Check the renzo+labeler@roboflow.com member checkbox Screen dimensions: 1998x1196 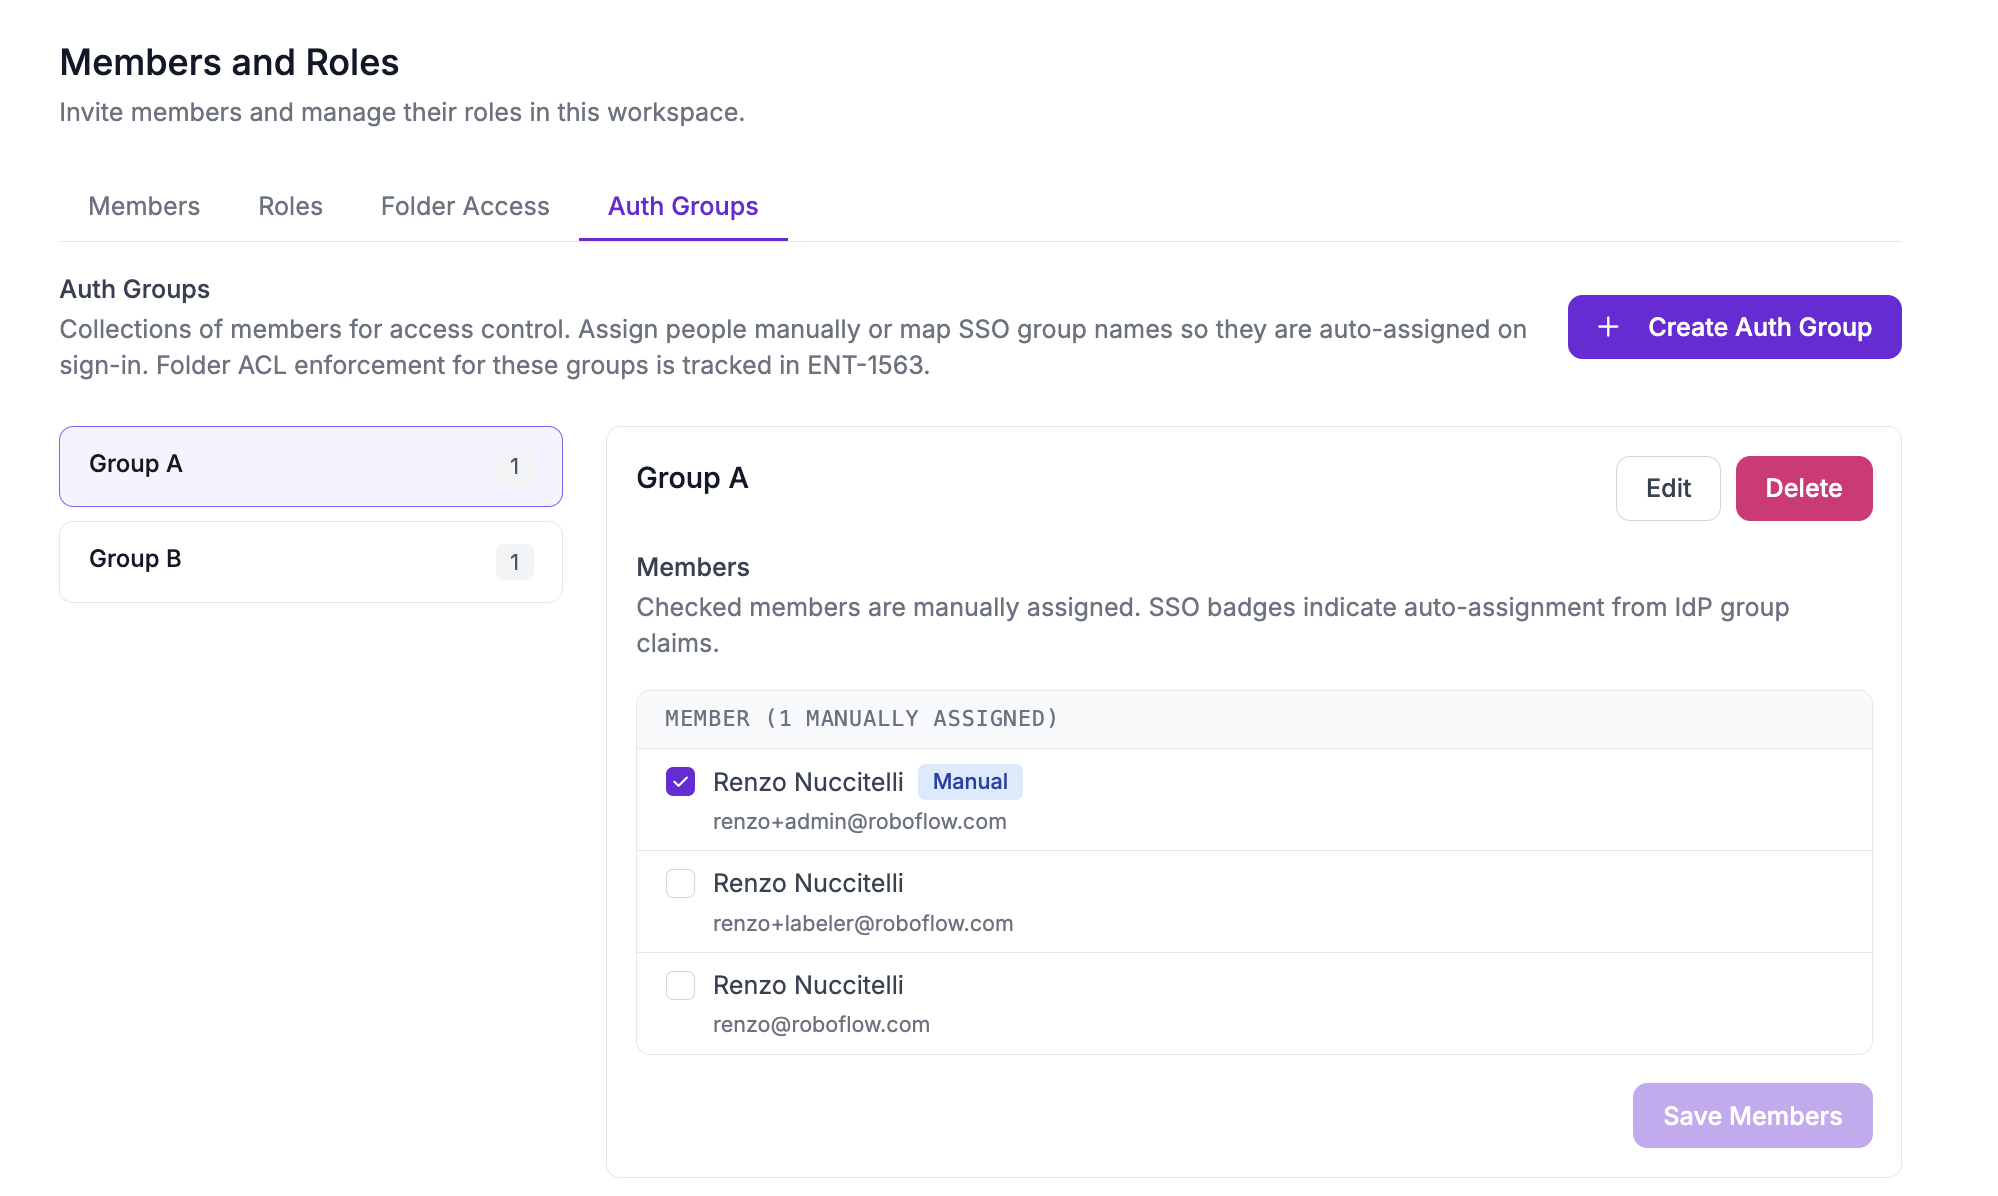(681, 884)
